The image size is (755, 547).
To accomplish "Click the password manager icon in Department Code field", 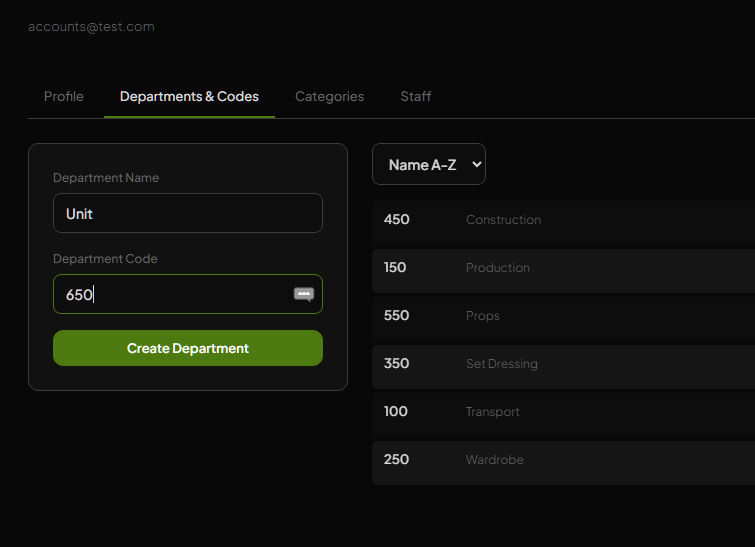I will (304, 294).
